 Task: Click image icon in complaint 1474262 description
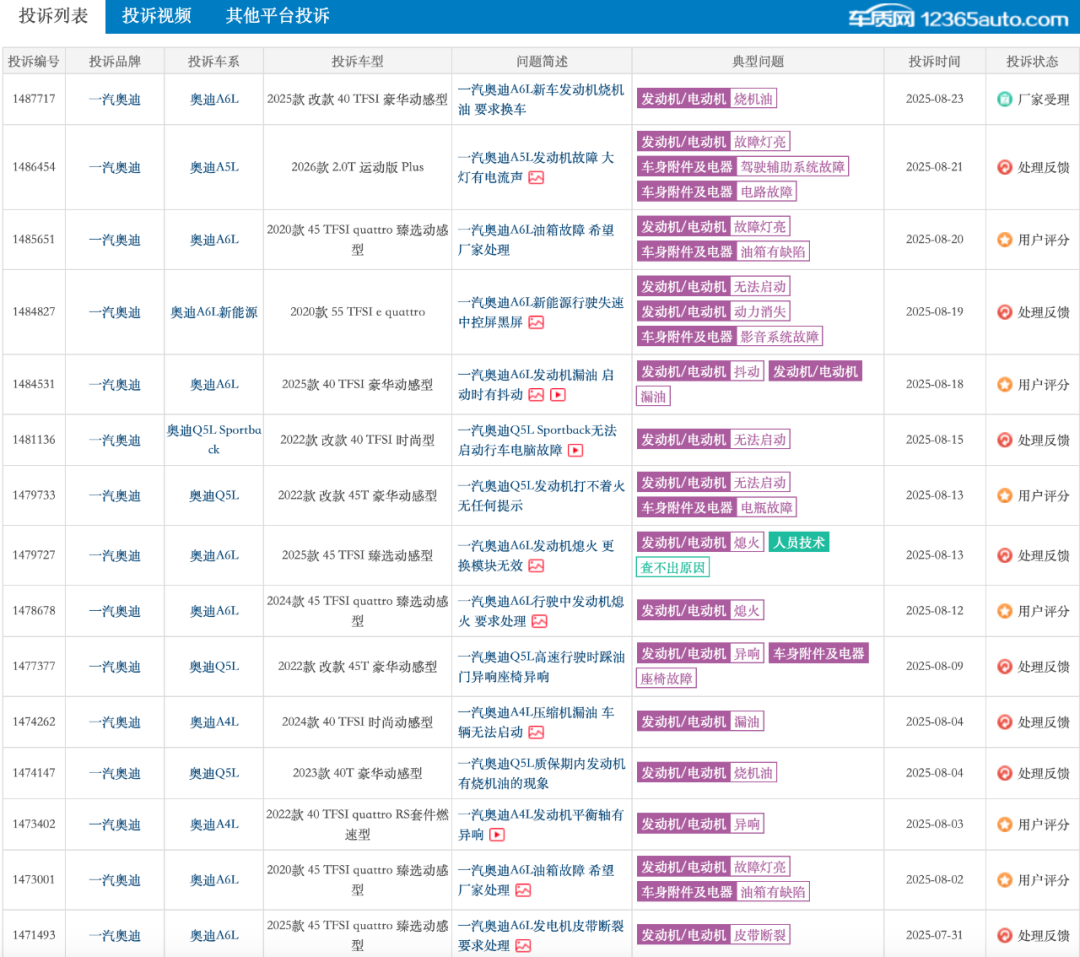pos(536,732)
